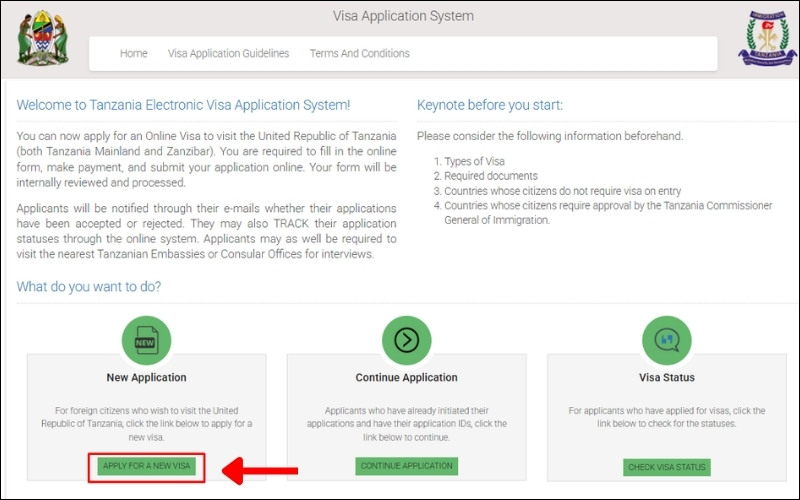The height and width of the screenshot is (500, 800).
Task: Click the Keynote before you start heading
Action: pyautogui.click(x=490, y=105)
